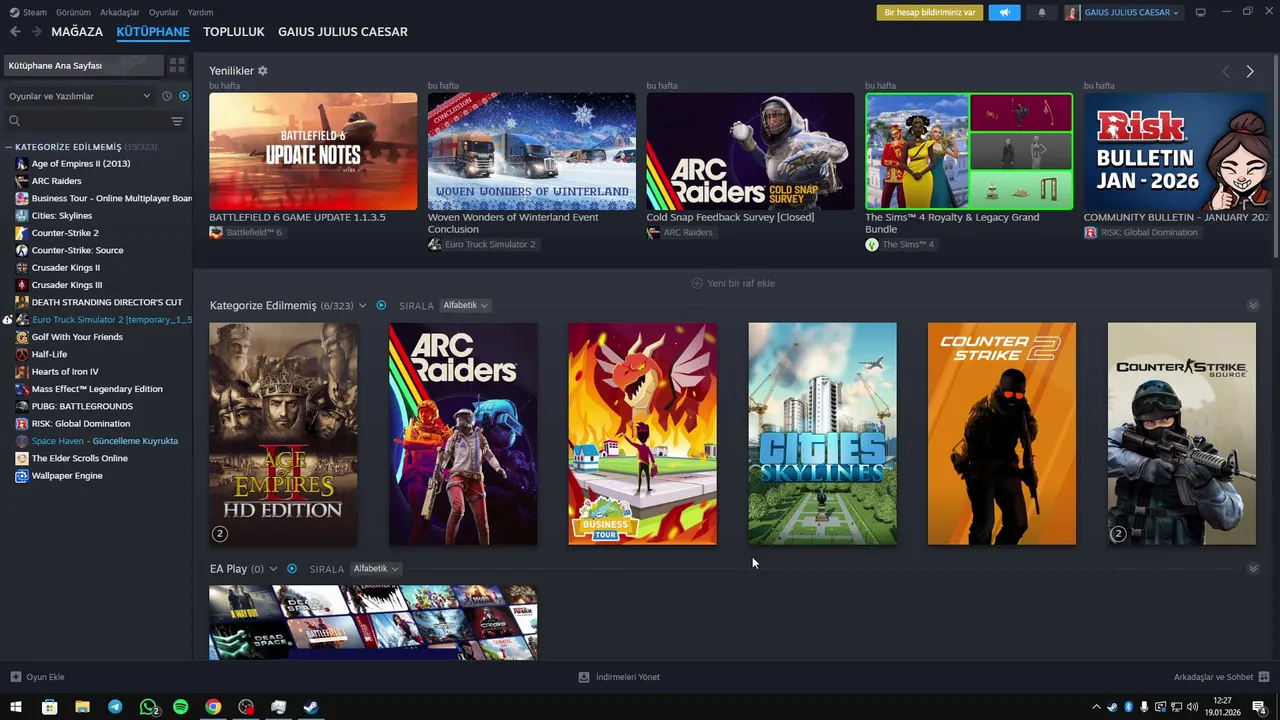Sort library by recent activity clock icon
Viewport: 1280px width, 720px height.
[x=167, y=96]
